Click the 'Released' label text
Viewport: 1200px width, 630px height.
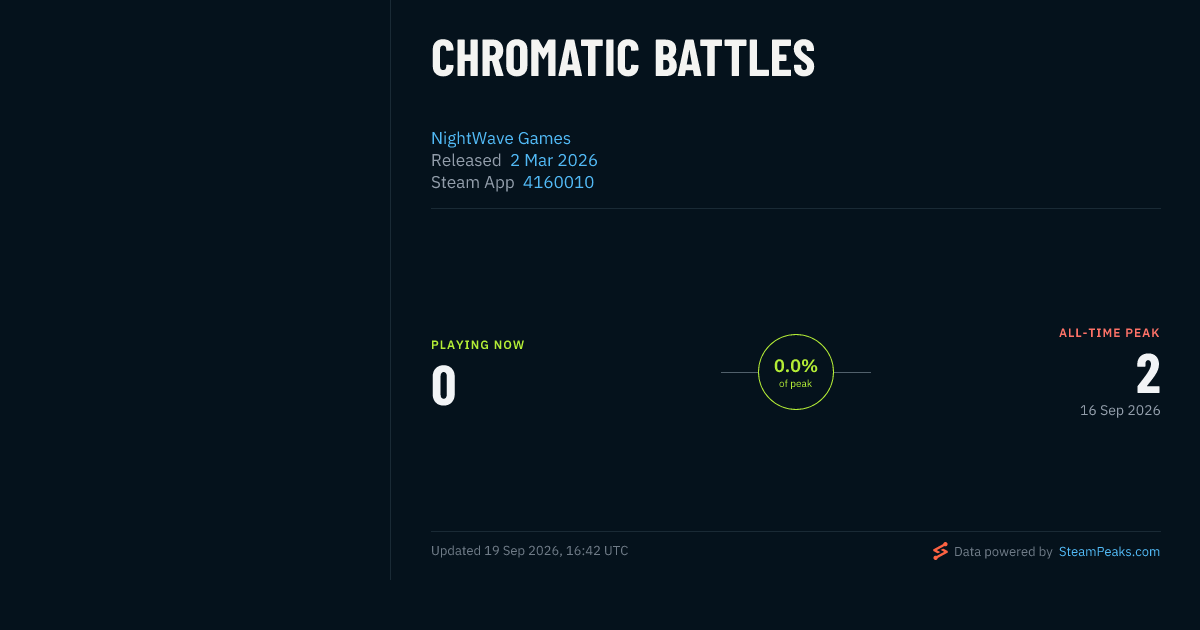click(466, 160)
